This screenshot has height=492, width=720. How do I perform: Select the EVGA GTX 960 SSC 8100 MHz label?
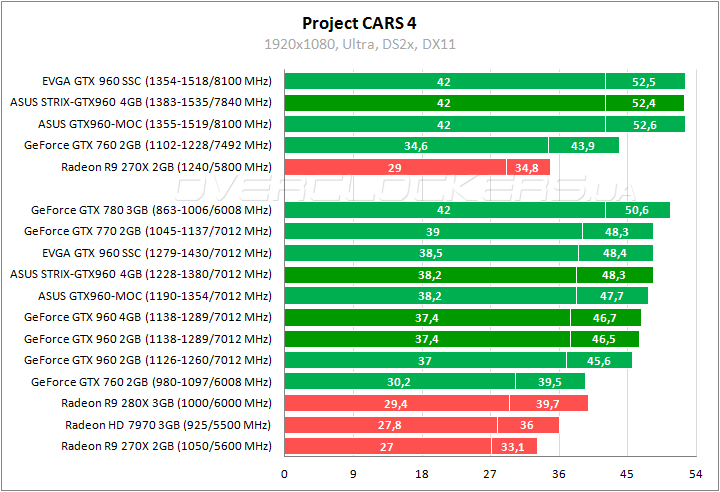156,81
